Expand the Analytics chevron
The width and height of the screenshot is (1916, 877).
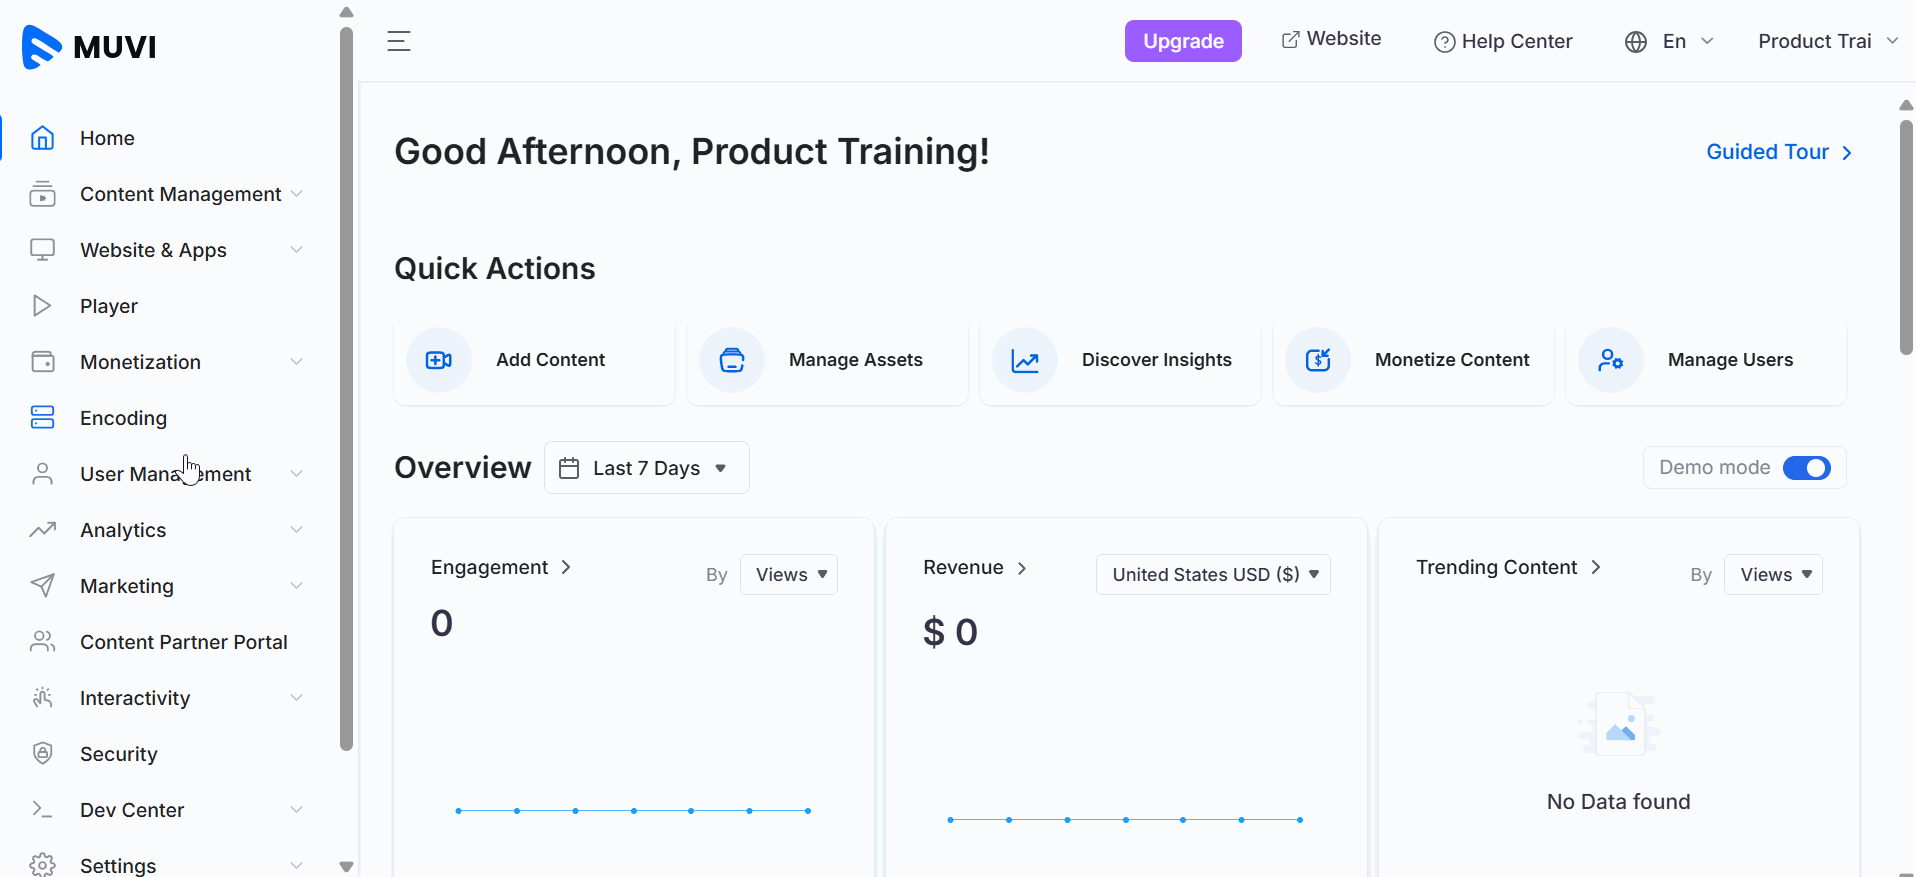point(297,530)
